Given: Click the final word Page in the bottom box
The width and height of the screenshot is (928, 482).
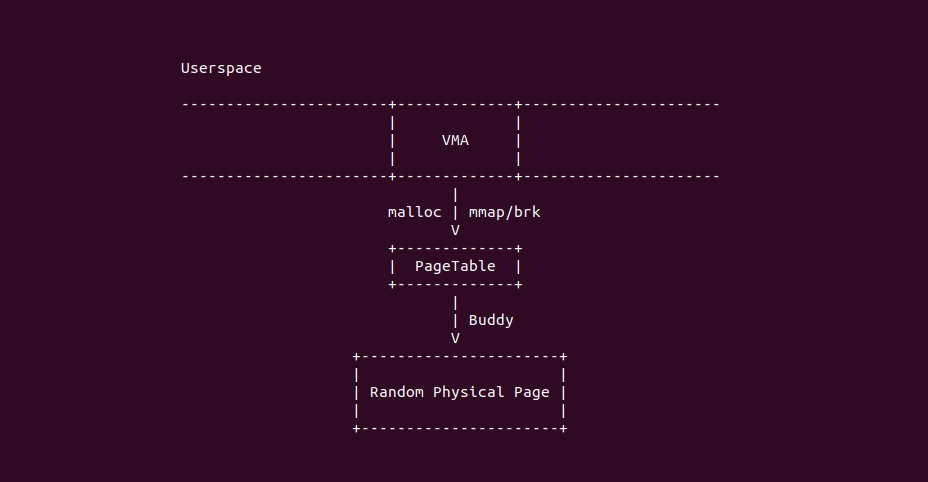Looking at the screenshot, I should coord(531,392).
